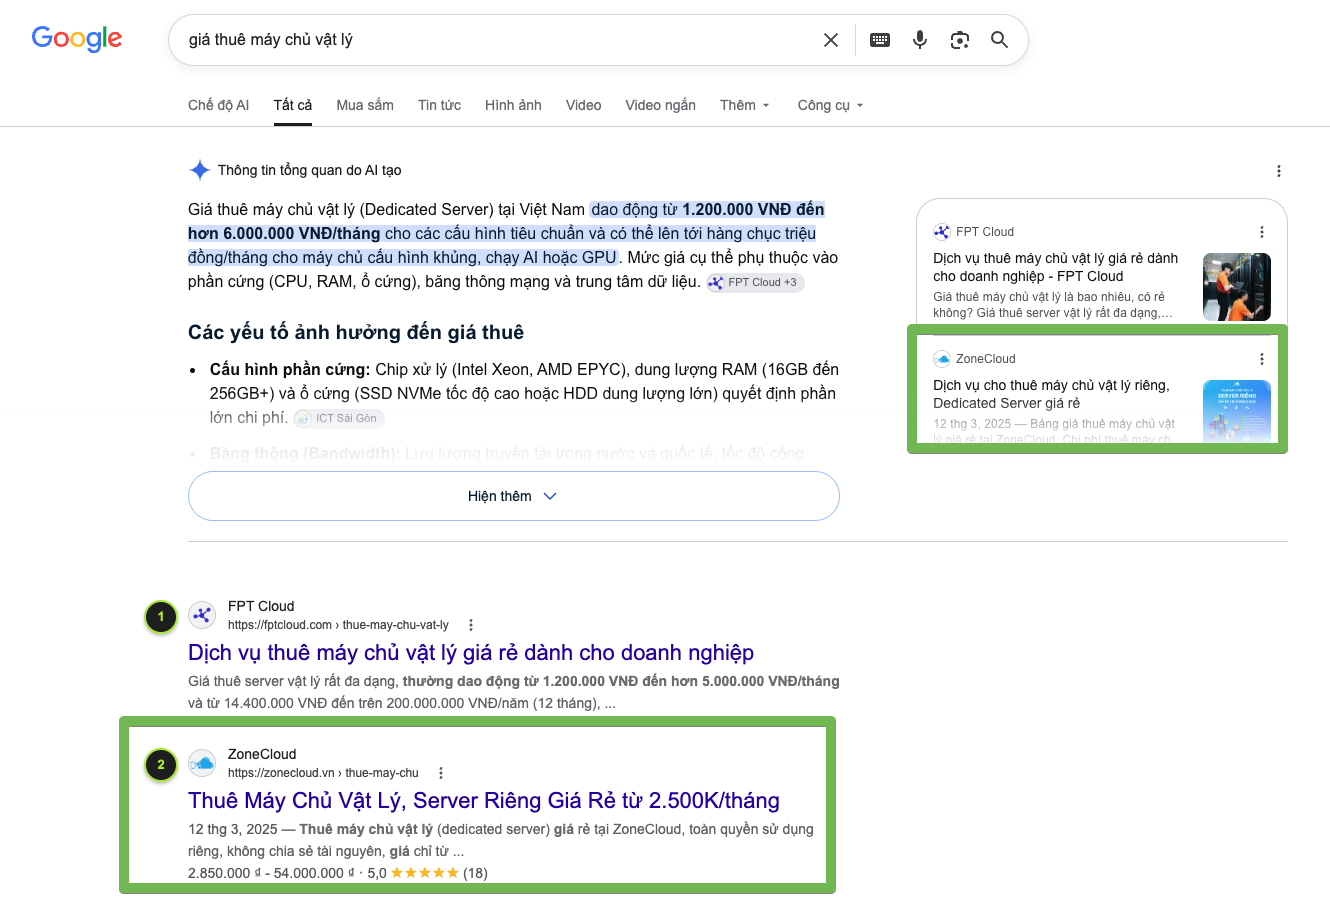Image resolution: width=1330 pixels, height=899 pixels.
Task: Click the ZoneCloud result favicon
Action: pyautogui.click(x=202, y=763)
